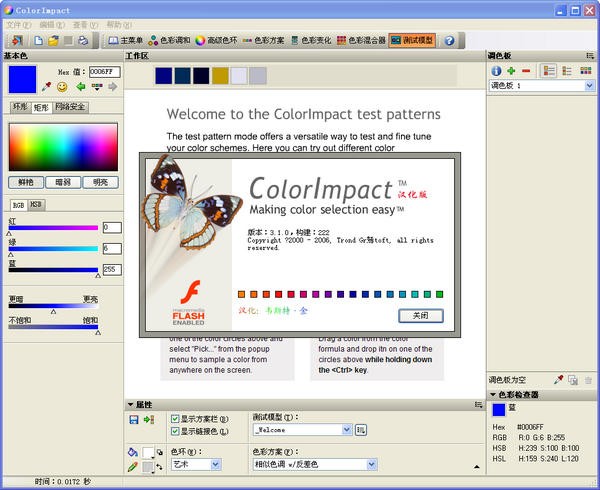Switch to the RGB tab
The image size is (600, 490).
pyautogui.click(x=18, y=205)
